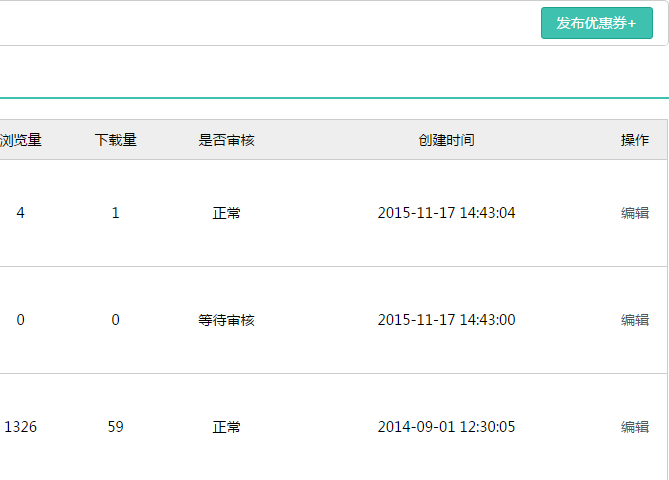
Task: Click the 是否审核 column header
Action: point(227,140)
